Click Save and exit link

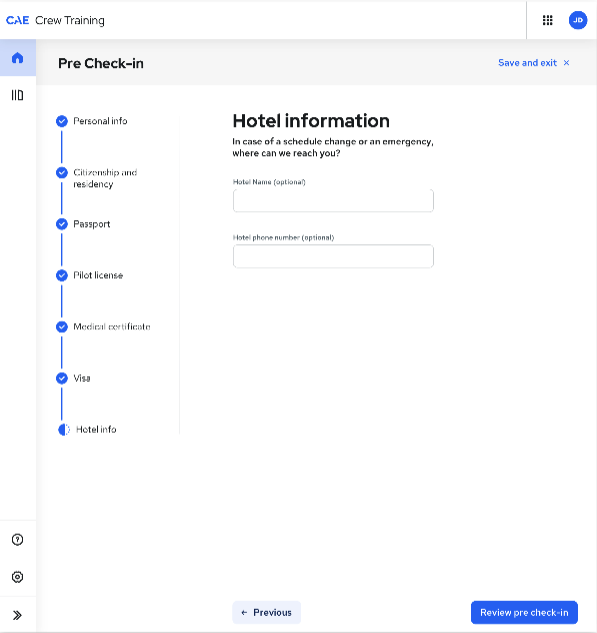tap(527, 63)
